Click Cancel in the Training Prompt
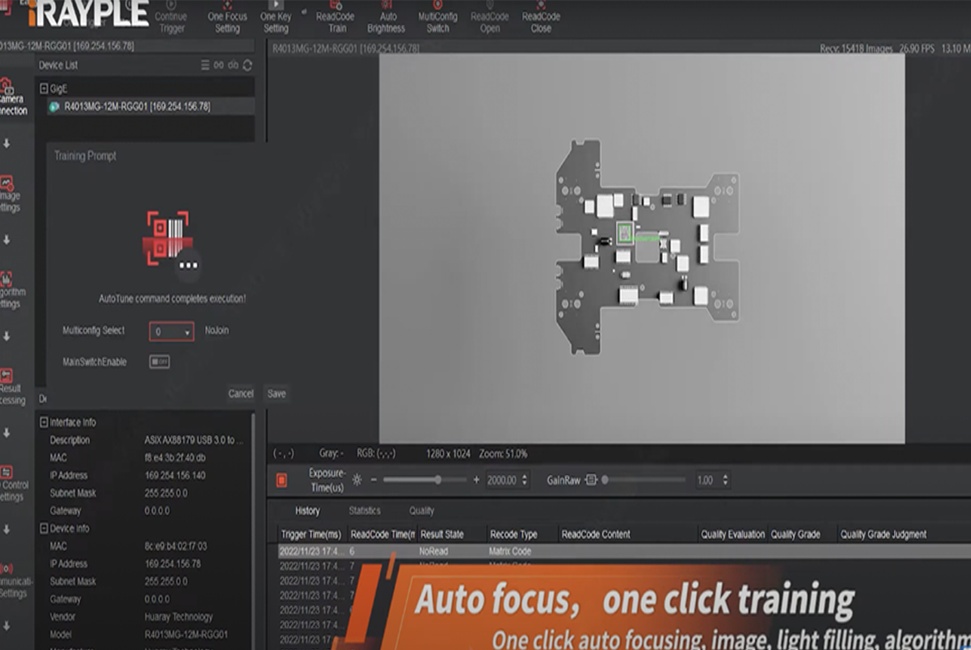 (x=240, y=394)
